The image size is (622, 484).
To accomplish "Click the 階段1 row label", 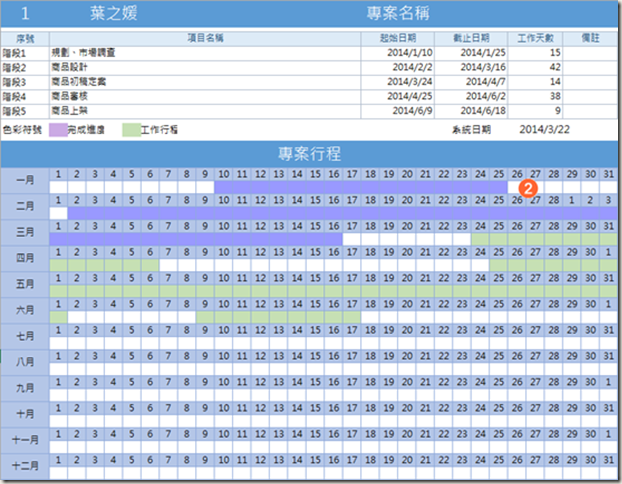I will 14,53.
